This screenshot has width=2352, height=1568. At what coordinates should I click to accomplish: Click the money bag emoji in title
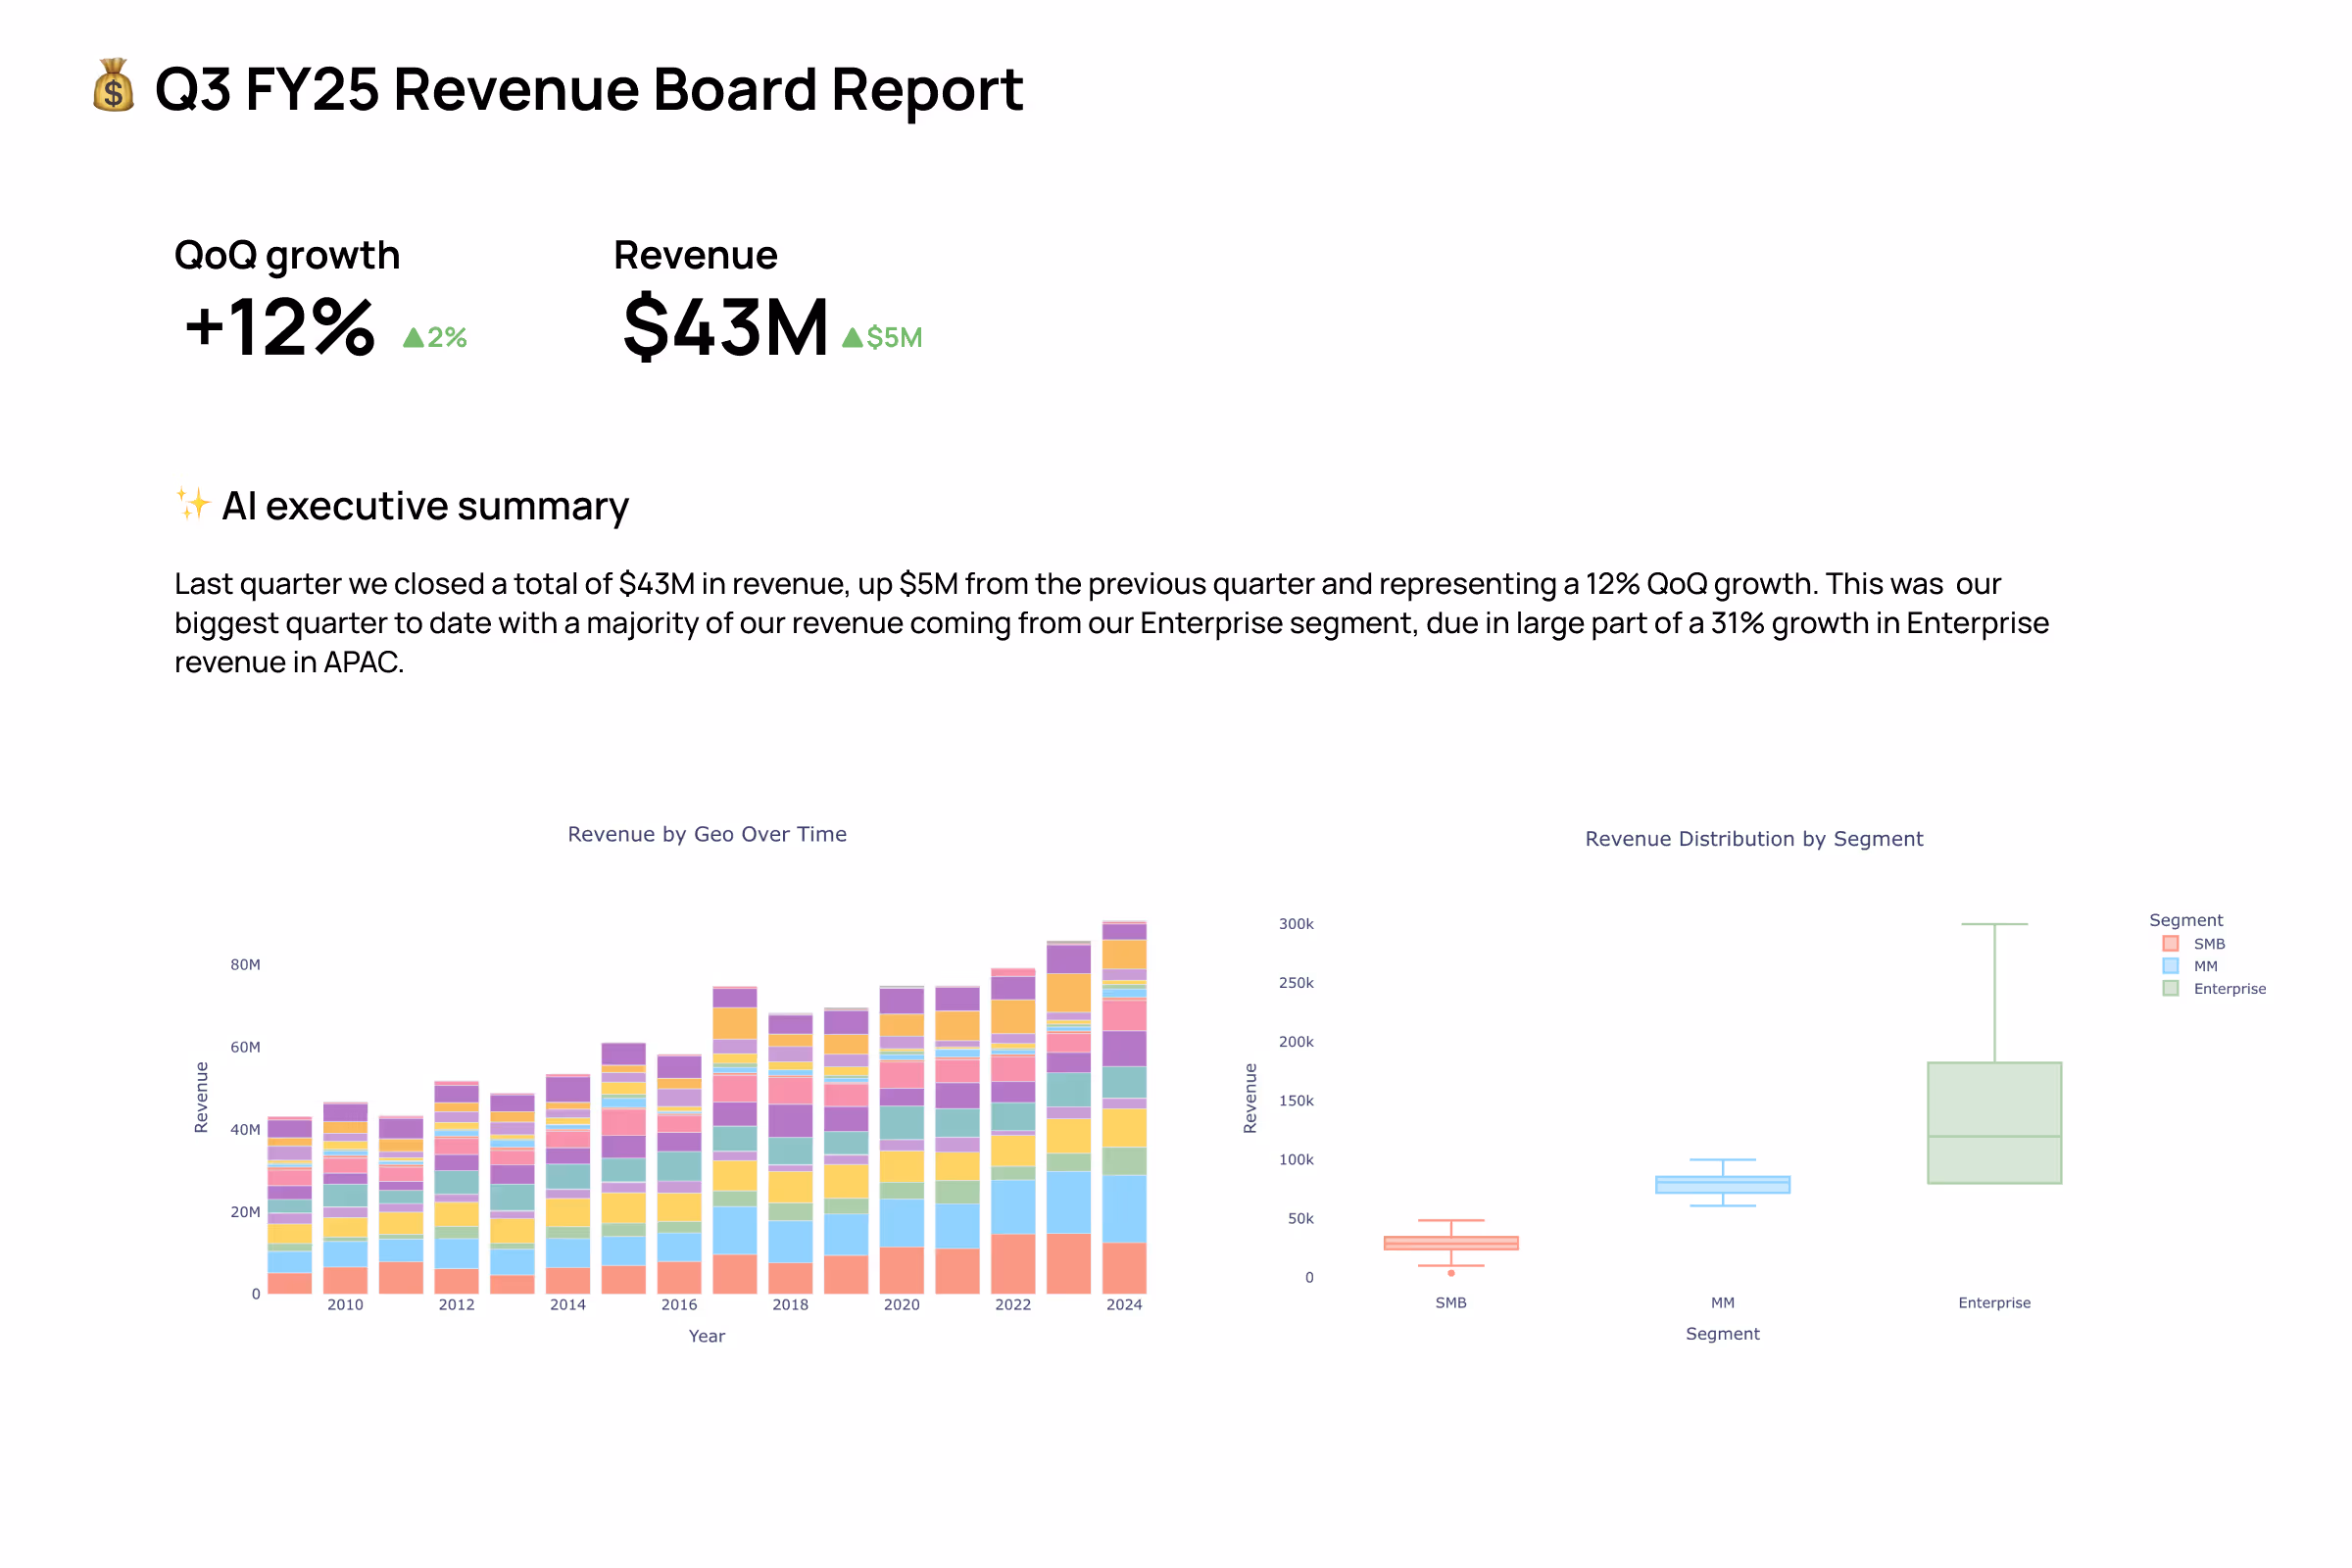tap(113, 86)
